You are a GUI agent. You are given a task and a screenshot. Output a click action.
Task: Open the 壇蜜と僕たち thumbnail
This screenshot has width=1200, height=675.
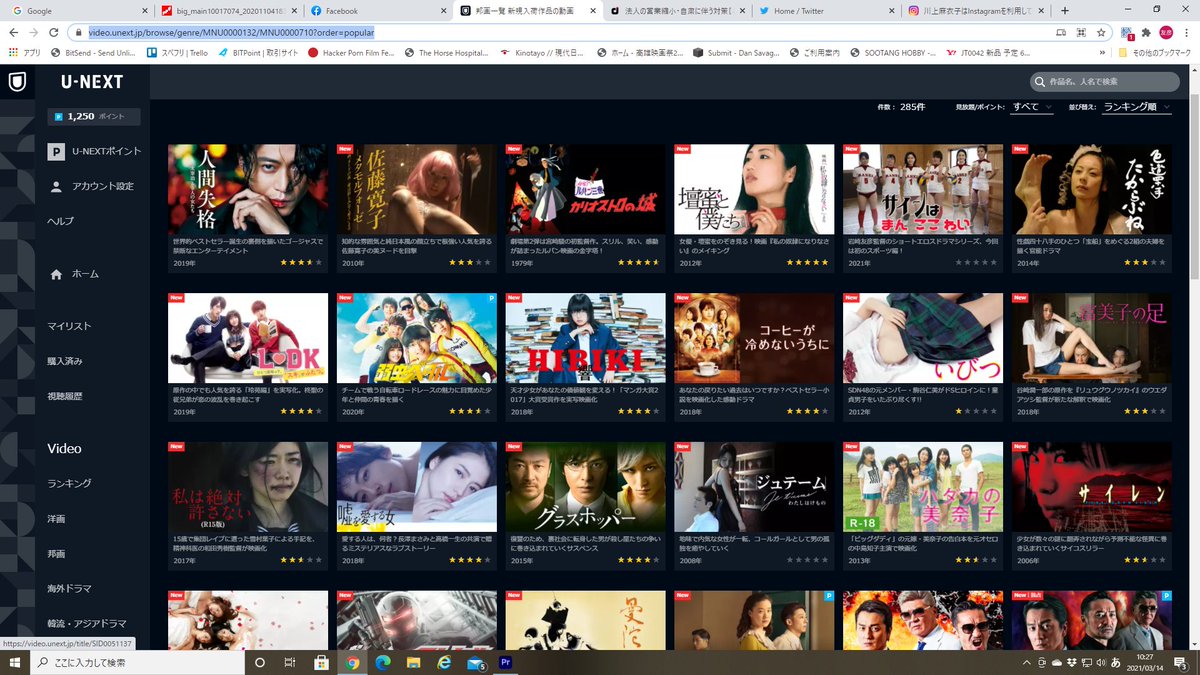point(755,189)
